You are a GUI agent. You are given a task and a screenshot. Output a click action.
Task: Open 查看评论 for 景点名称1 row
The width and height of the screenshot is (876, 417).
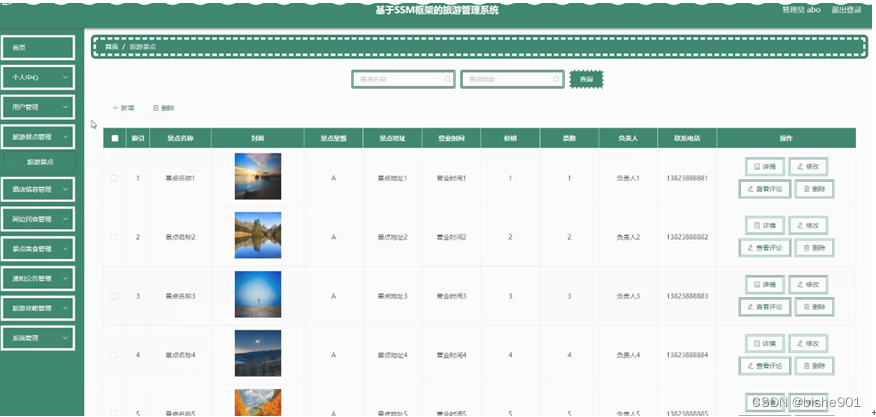765,189
